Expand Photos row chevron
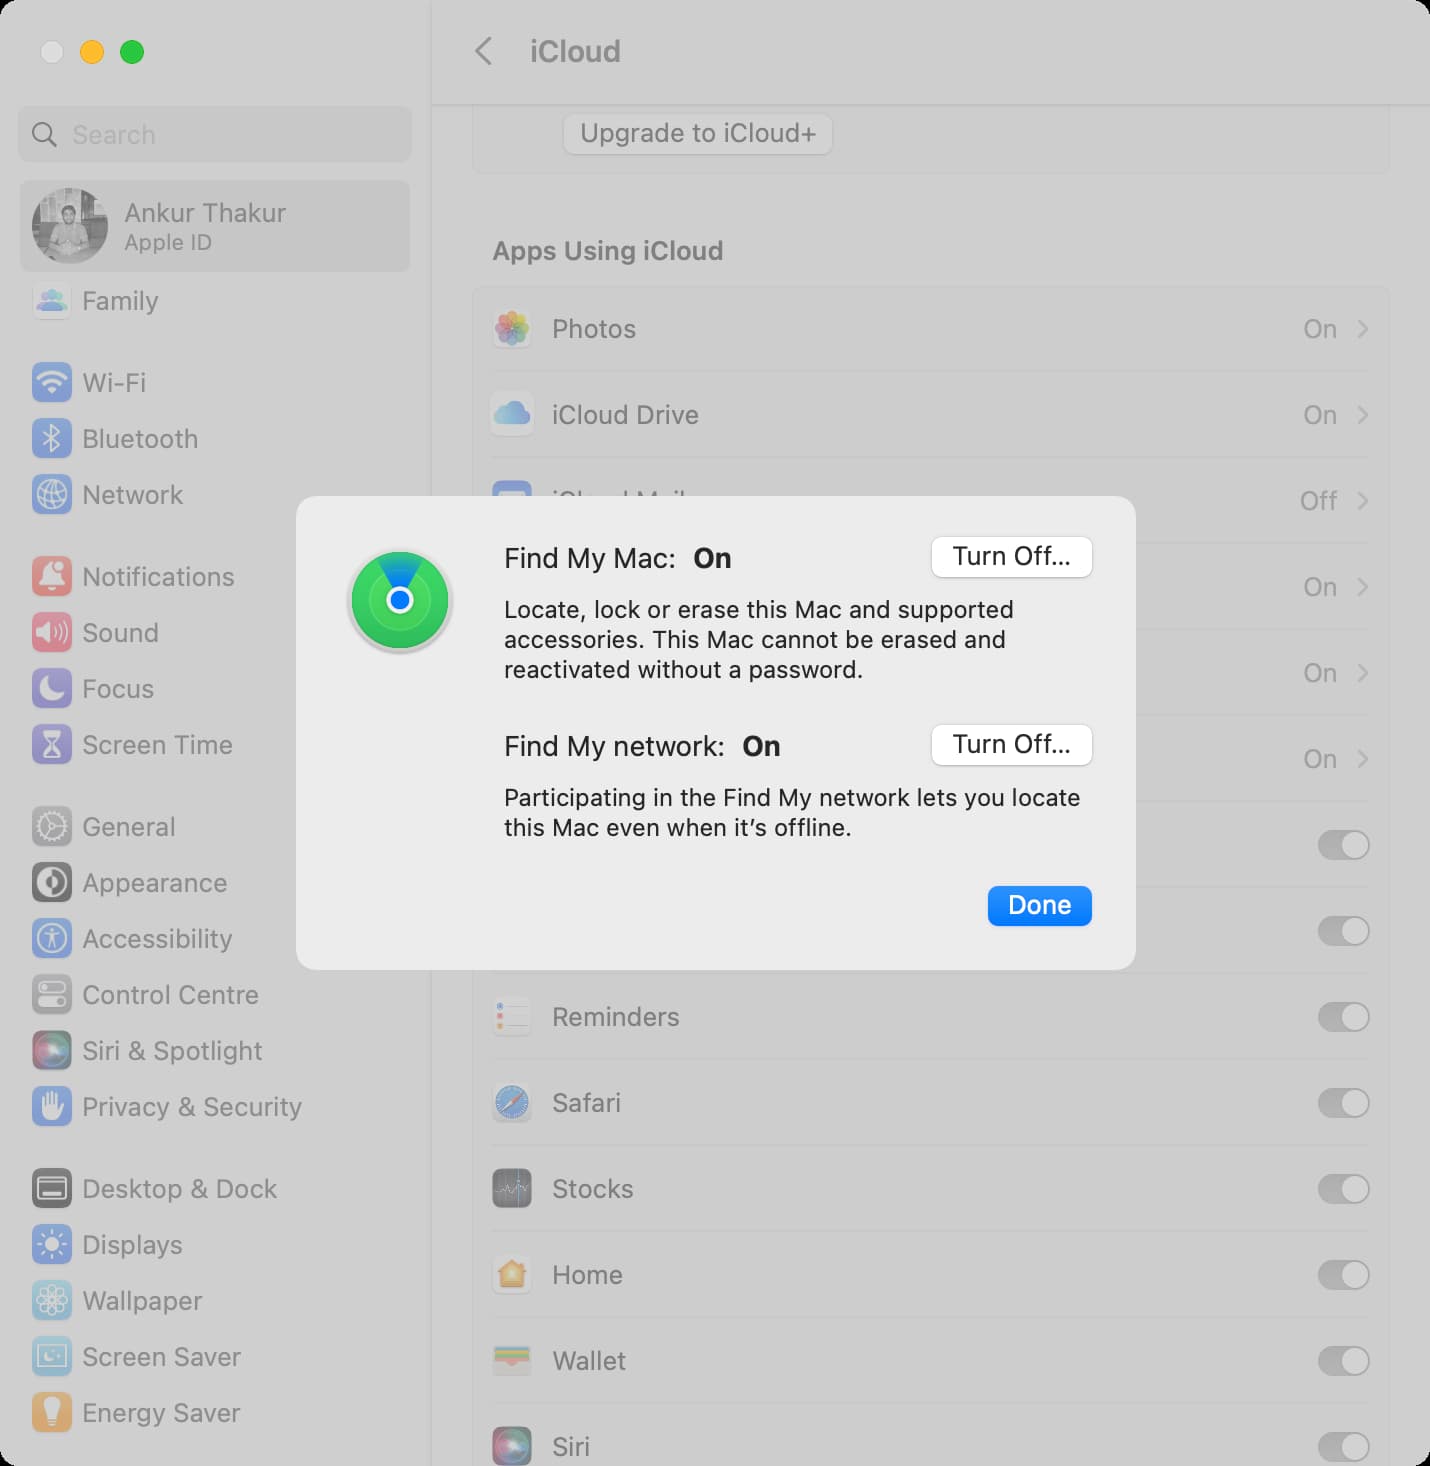The image size is (1430, 1466). (x=1362, y=329)
